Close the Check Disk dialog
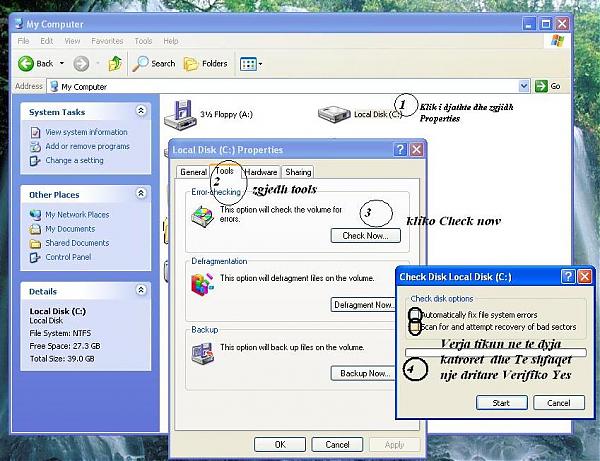Image resolution: width=600 pixels, height=461 pixels. click(x=585, y=276)
